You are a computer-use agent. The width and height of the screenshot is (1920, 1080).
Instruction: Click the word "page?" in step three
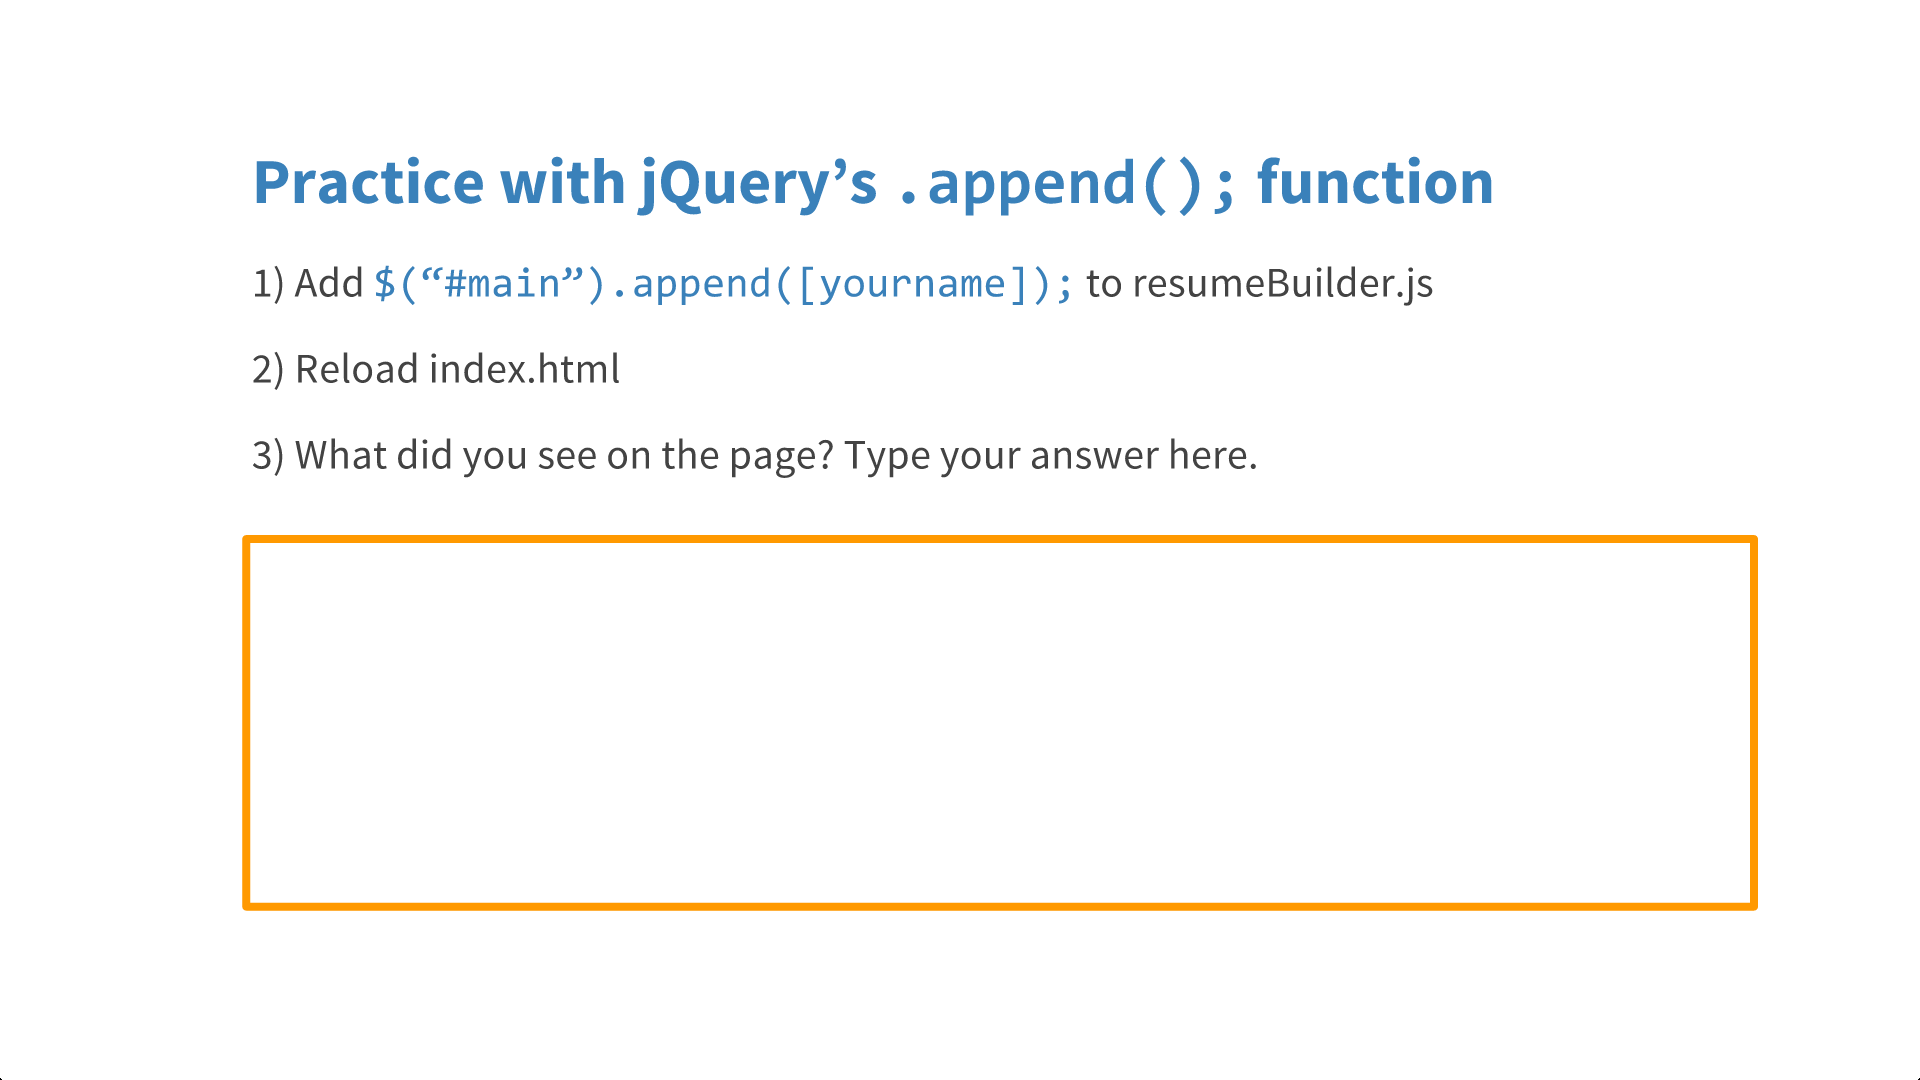(781, 456)
